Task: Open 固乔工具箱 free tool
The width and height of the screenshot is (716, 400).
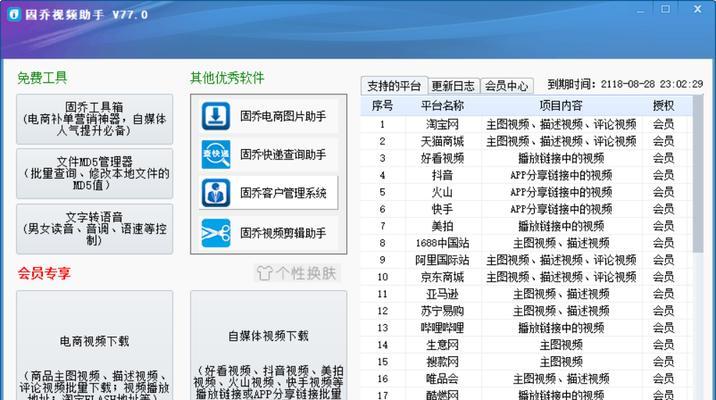Action: tap(95, 119)
